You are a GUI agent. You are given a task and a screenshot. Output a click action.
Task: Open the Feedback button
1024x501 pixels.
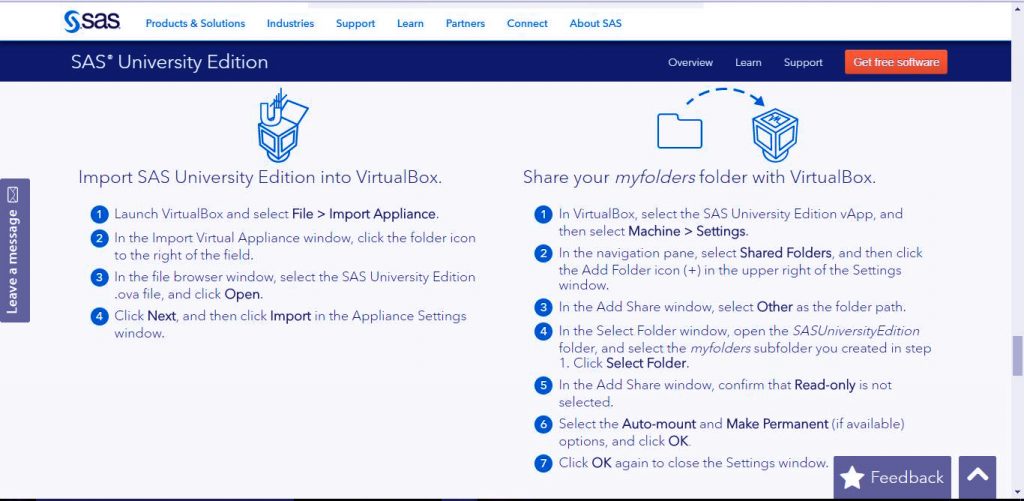(892, 477)
